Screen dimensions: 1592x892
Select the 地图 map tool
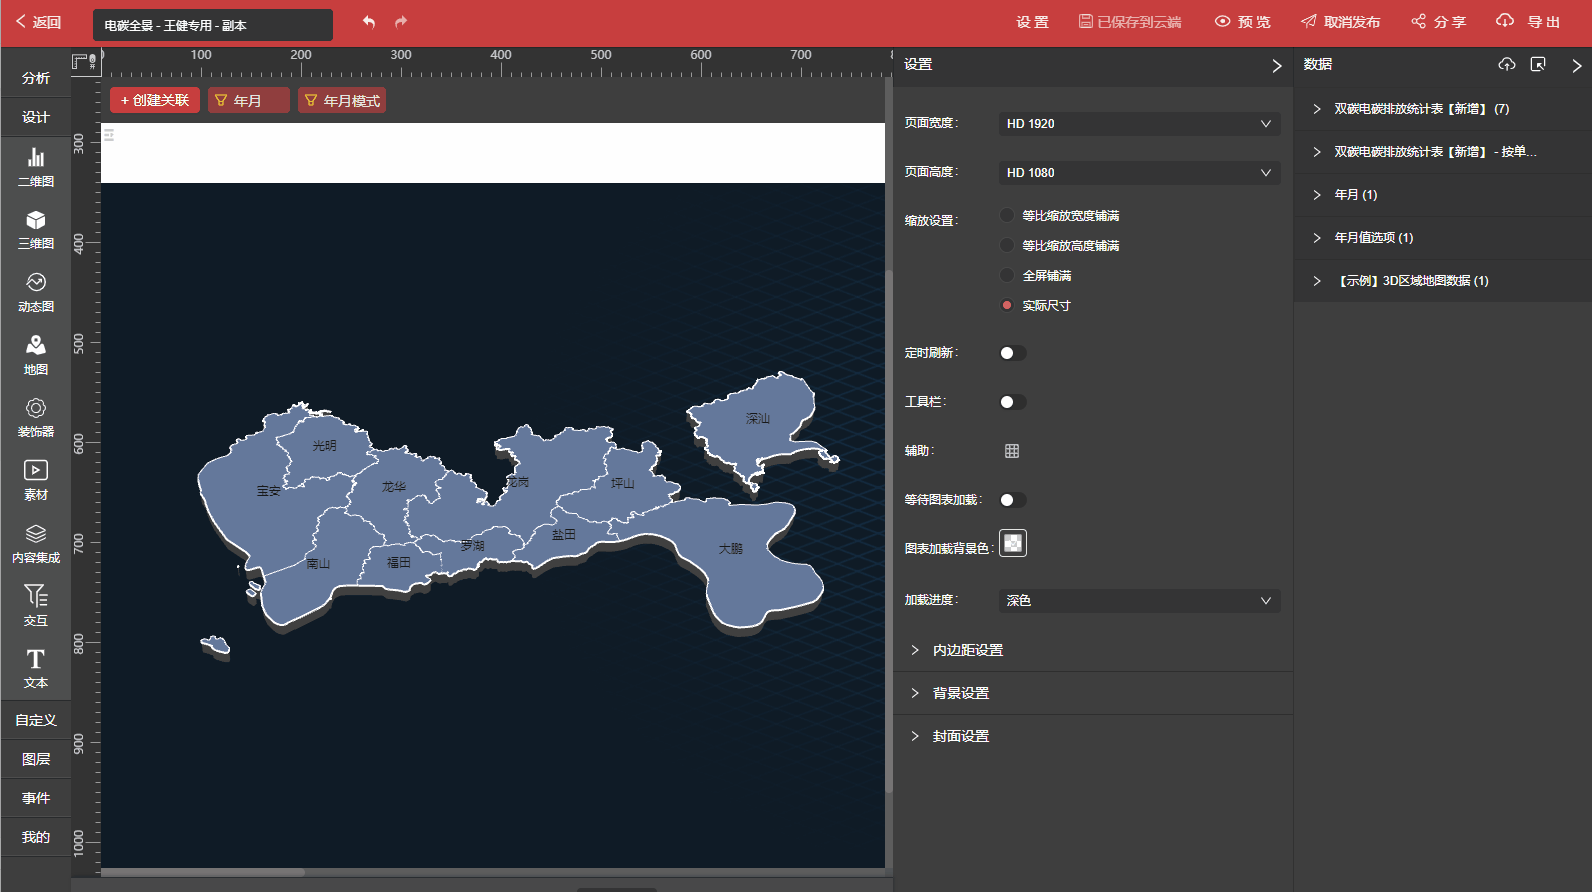click(x=36, y=355)
